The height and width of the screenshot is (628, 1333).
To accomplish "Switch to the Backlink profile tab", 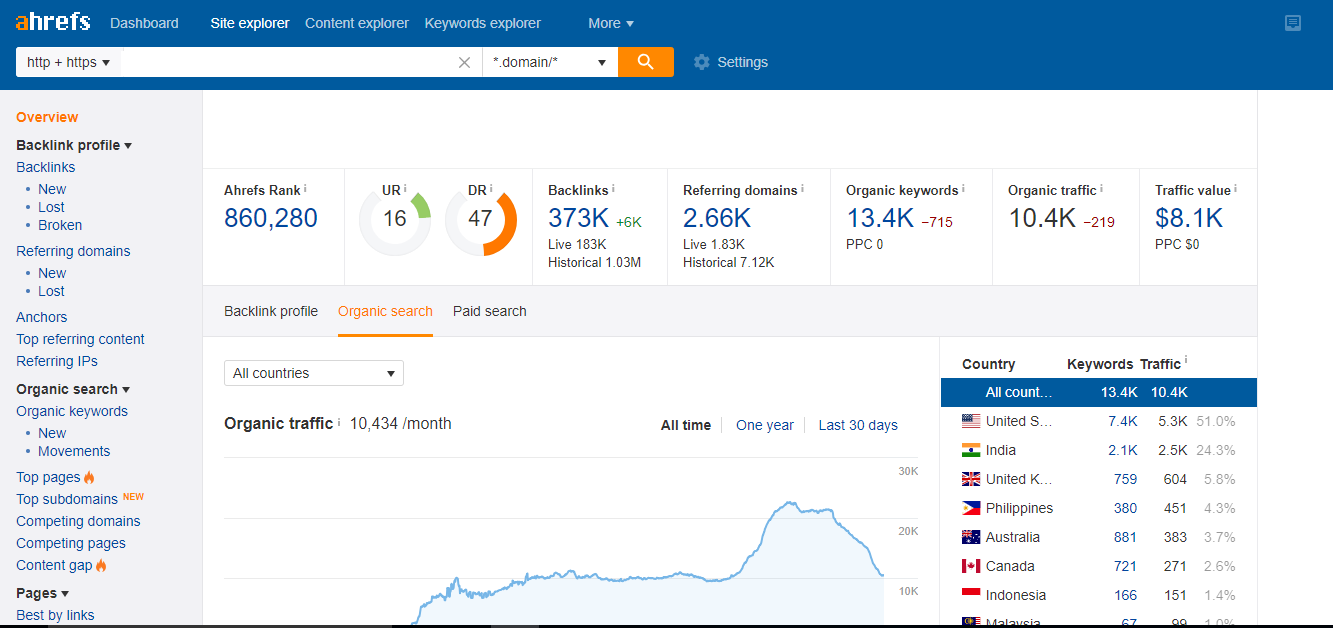I will click(271, 311).
